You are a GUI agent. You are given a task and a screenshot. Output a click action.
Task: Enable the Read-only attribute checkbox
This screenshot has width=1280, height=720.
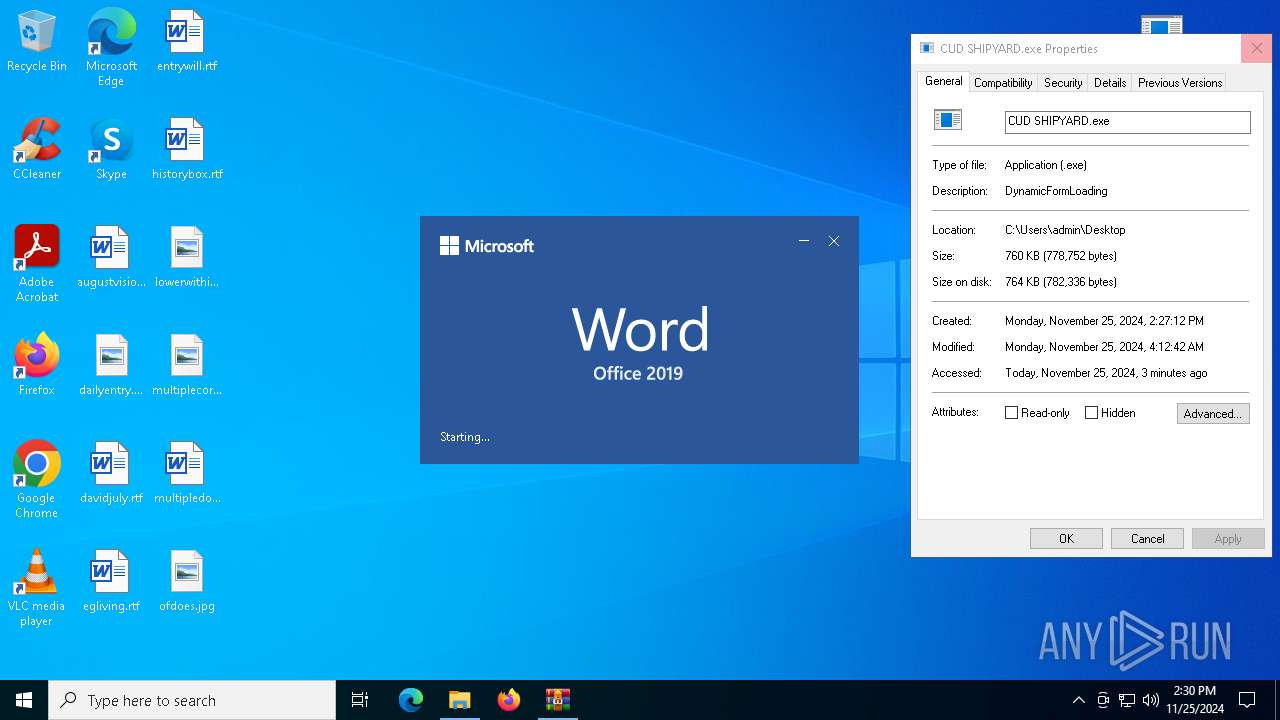coord(1011,413)
